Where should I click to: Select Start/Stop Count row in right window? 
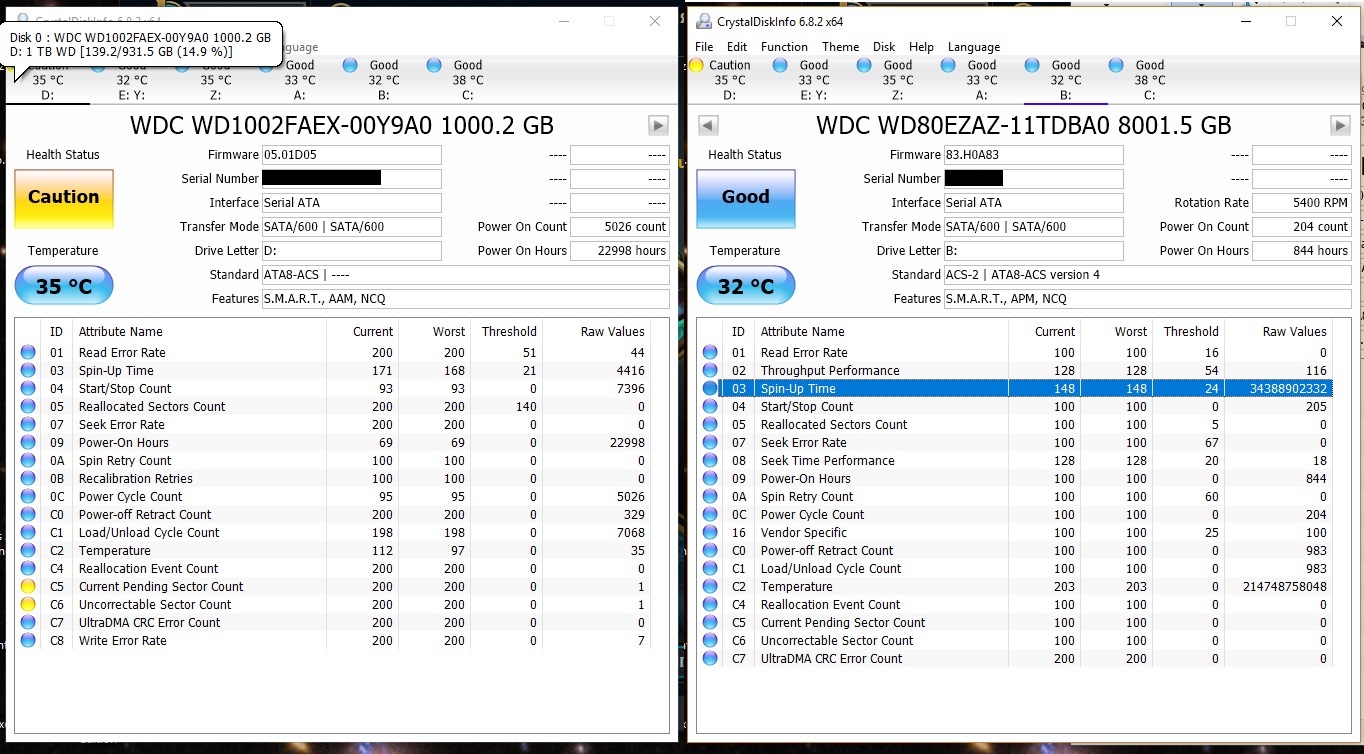pos(1017,407)
